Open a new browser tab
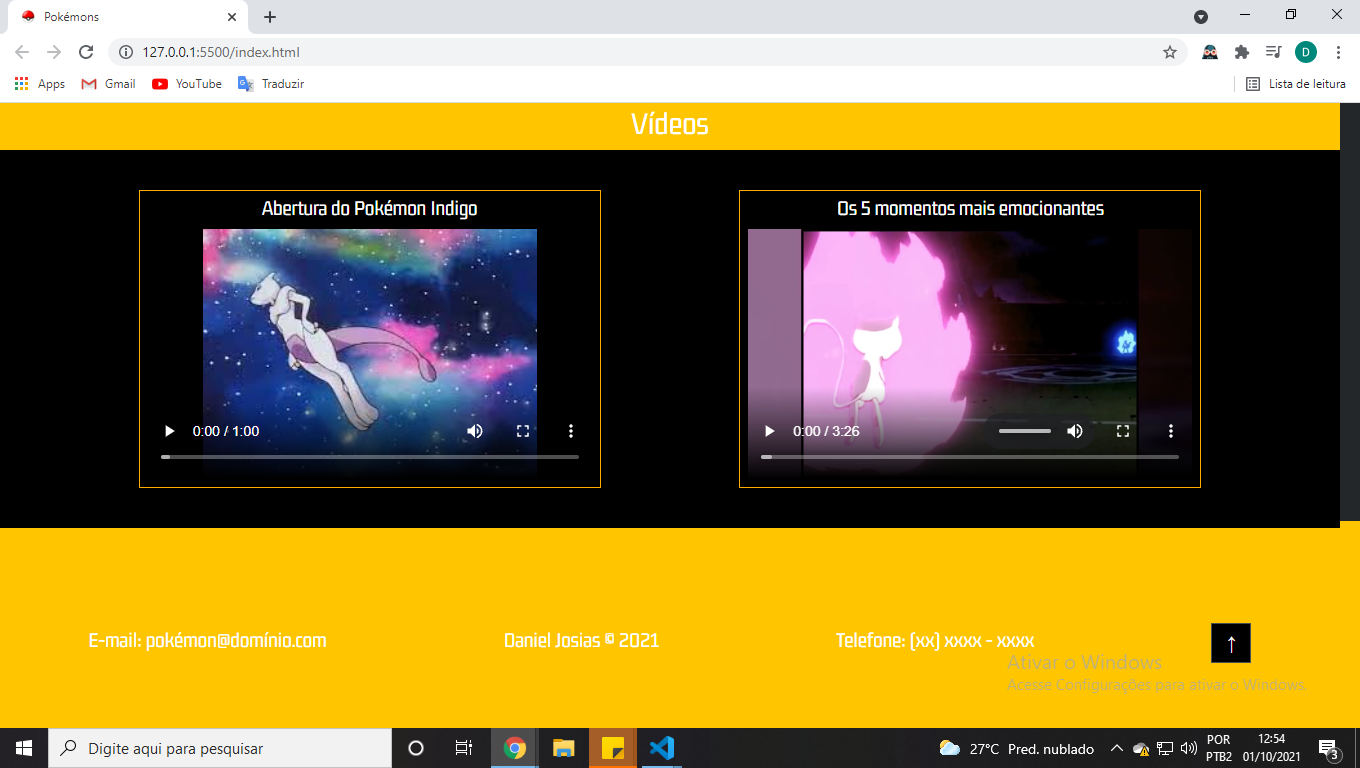The image size is (1360, 768). pos(270,17)
